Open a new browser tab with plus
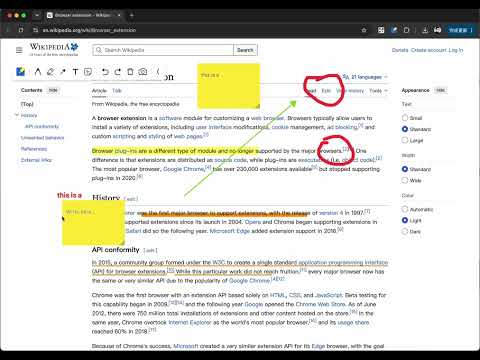This screenshot has width=480, height=360. click(x=132, y=15)
